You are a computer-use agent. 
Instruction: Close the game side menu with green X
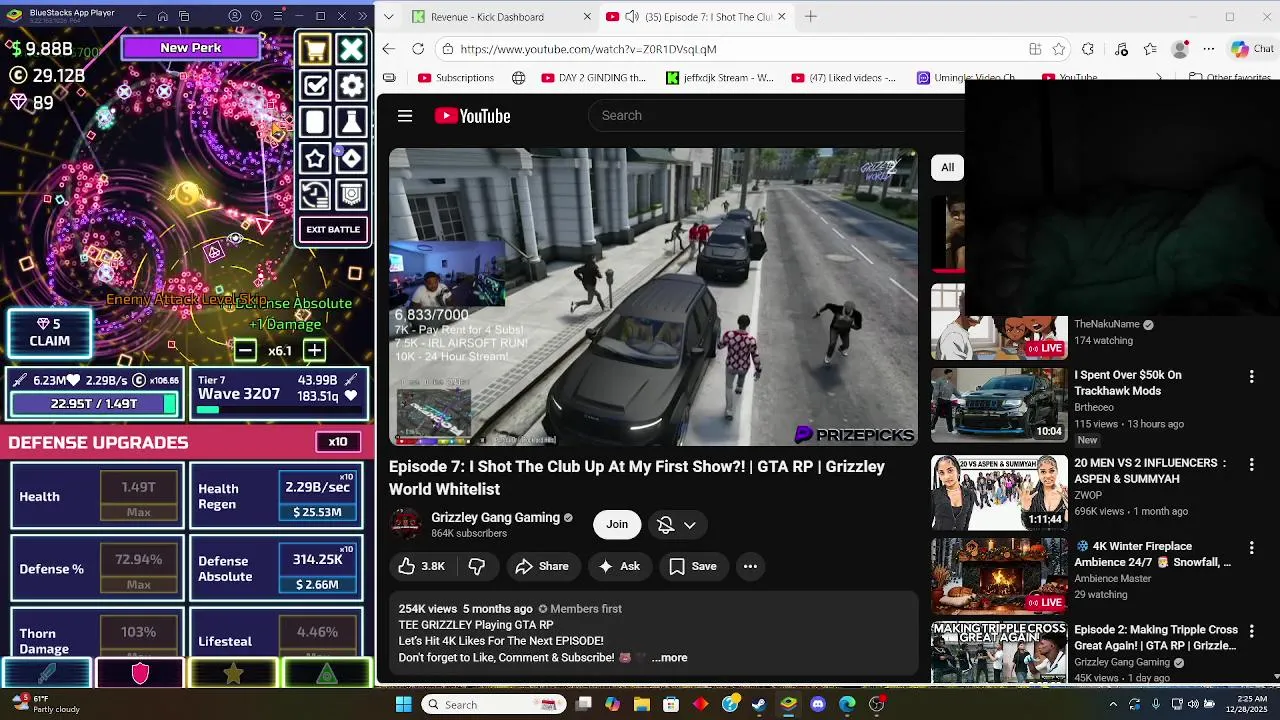point(351,49)
